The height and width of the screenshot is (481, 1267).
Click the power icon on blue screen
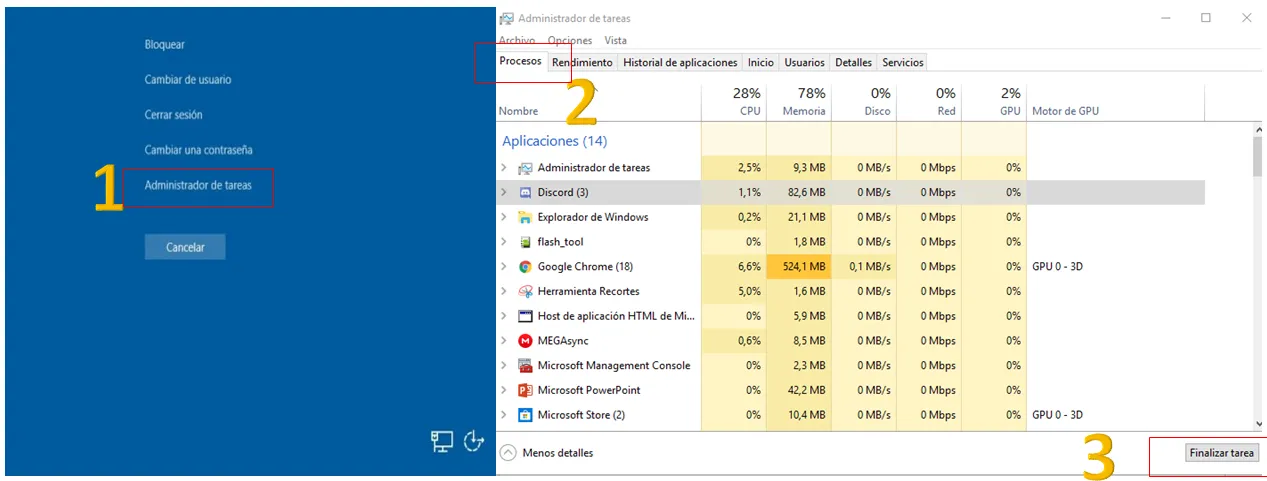click(474, 441)
